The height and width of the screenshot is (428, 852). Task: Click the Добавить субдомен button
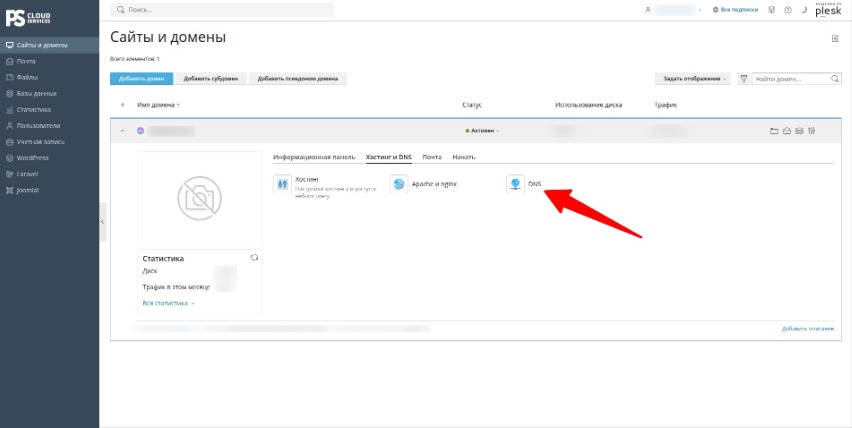pyautogui.click(x=211, y=79)
